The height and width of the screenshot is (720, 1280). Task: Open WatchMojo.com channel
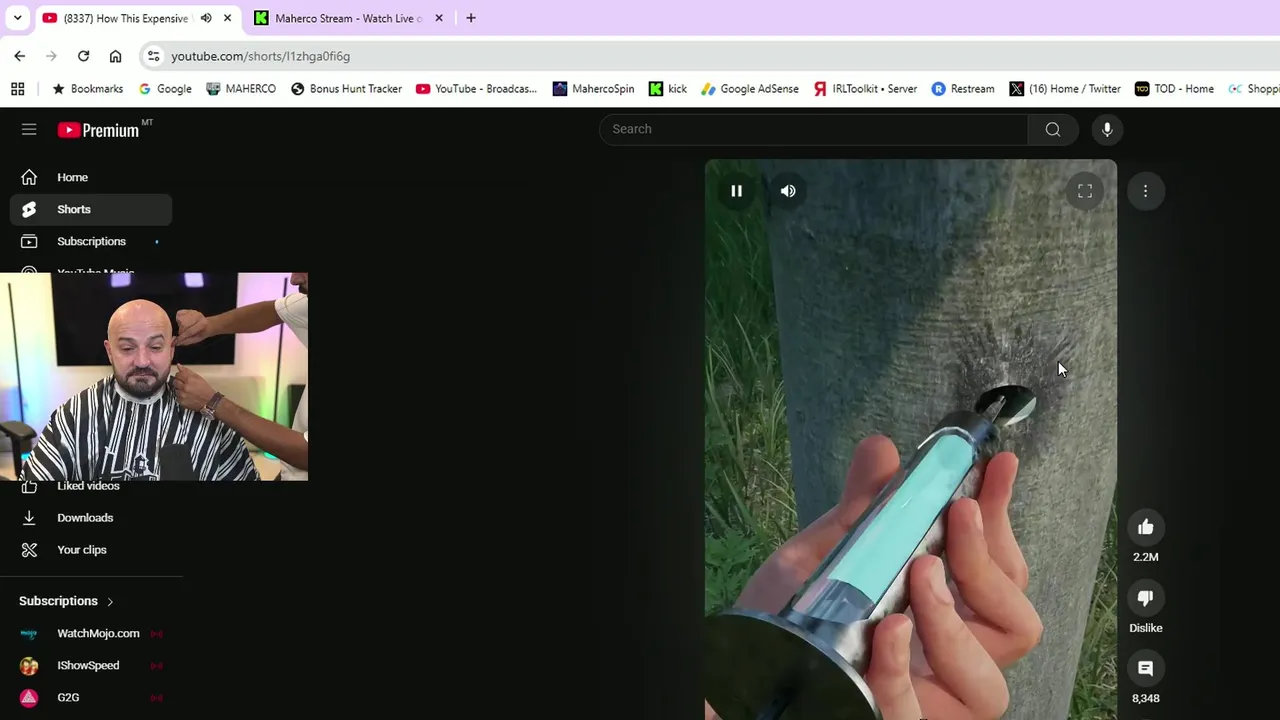(x=91, y=633)
